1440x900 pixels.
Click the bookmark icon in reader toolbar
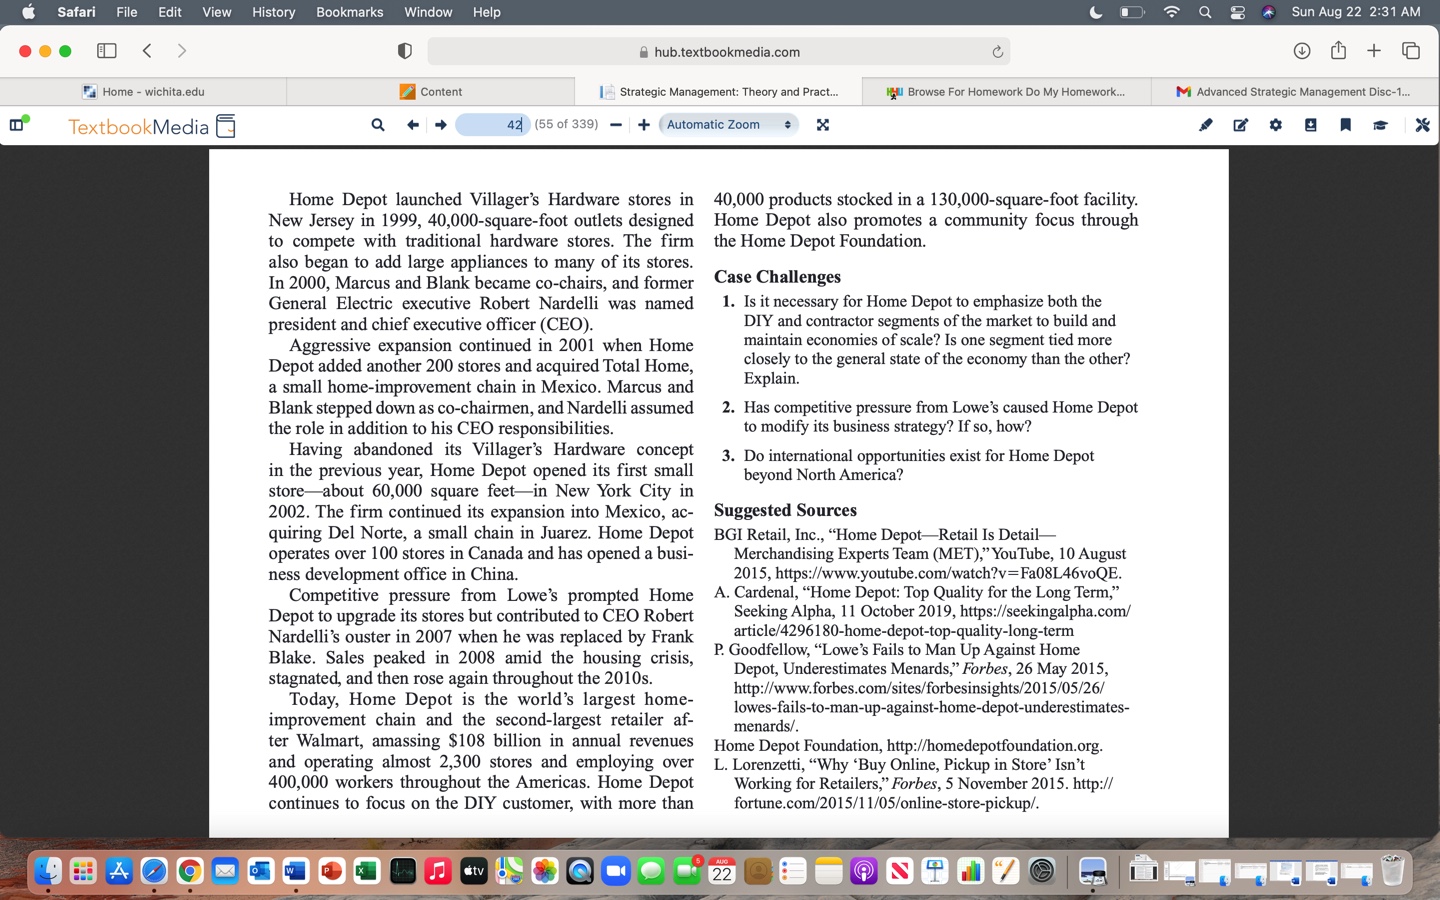point(1346,125)
